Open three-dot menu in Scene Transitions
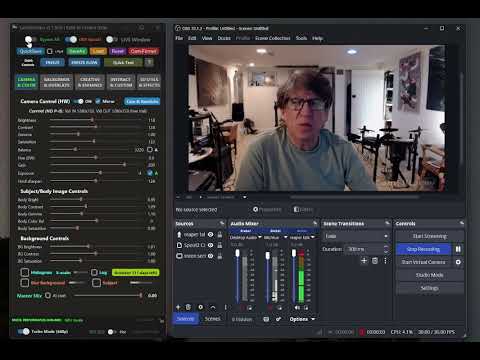480x360 pixels. click(385, 260)
